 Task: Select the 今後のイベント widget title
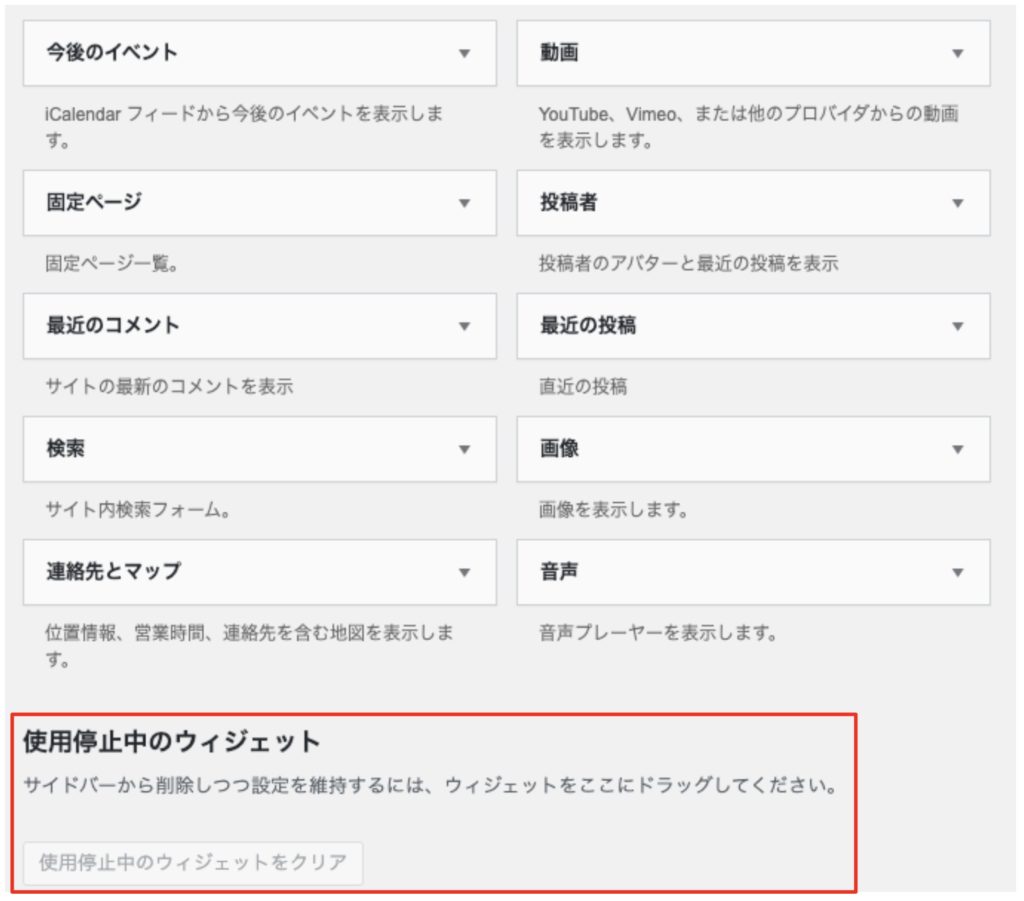click(112, 53)
